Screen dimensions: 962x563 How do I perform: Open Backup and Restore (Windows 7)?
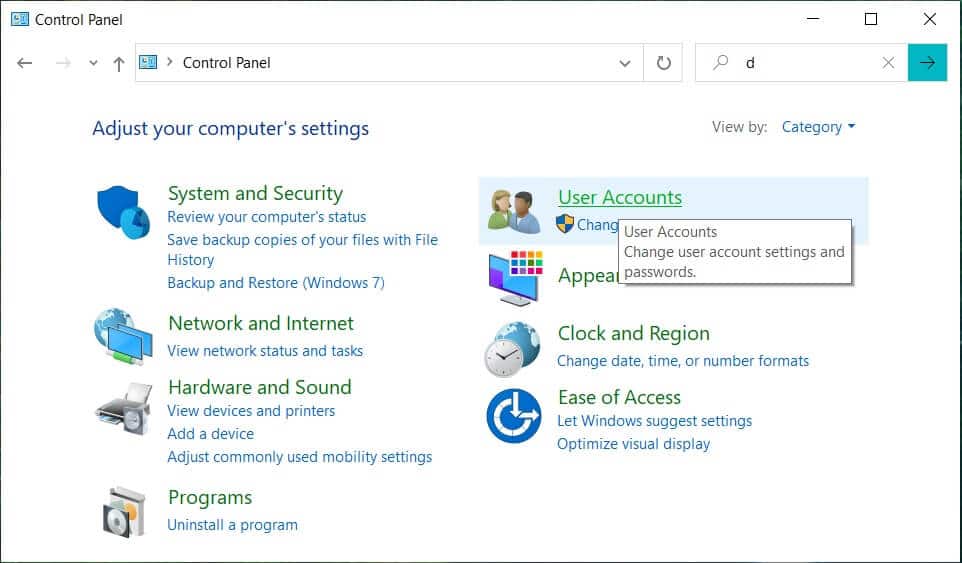point(275,283)
